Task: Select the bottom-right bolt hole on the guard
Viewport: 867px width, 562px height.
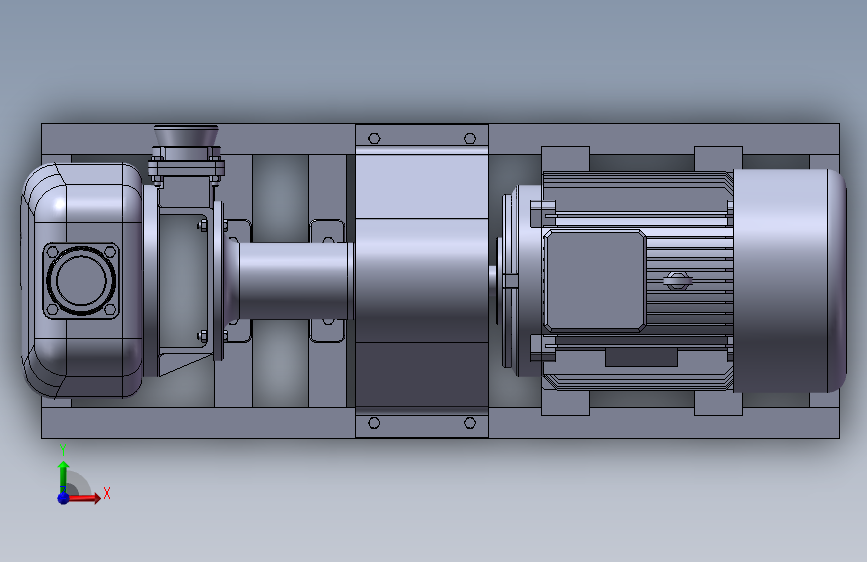Action: click(x=470, y=423)
